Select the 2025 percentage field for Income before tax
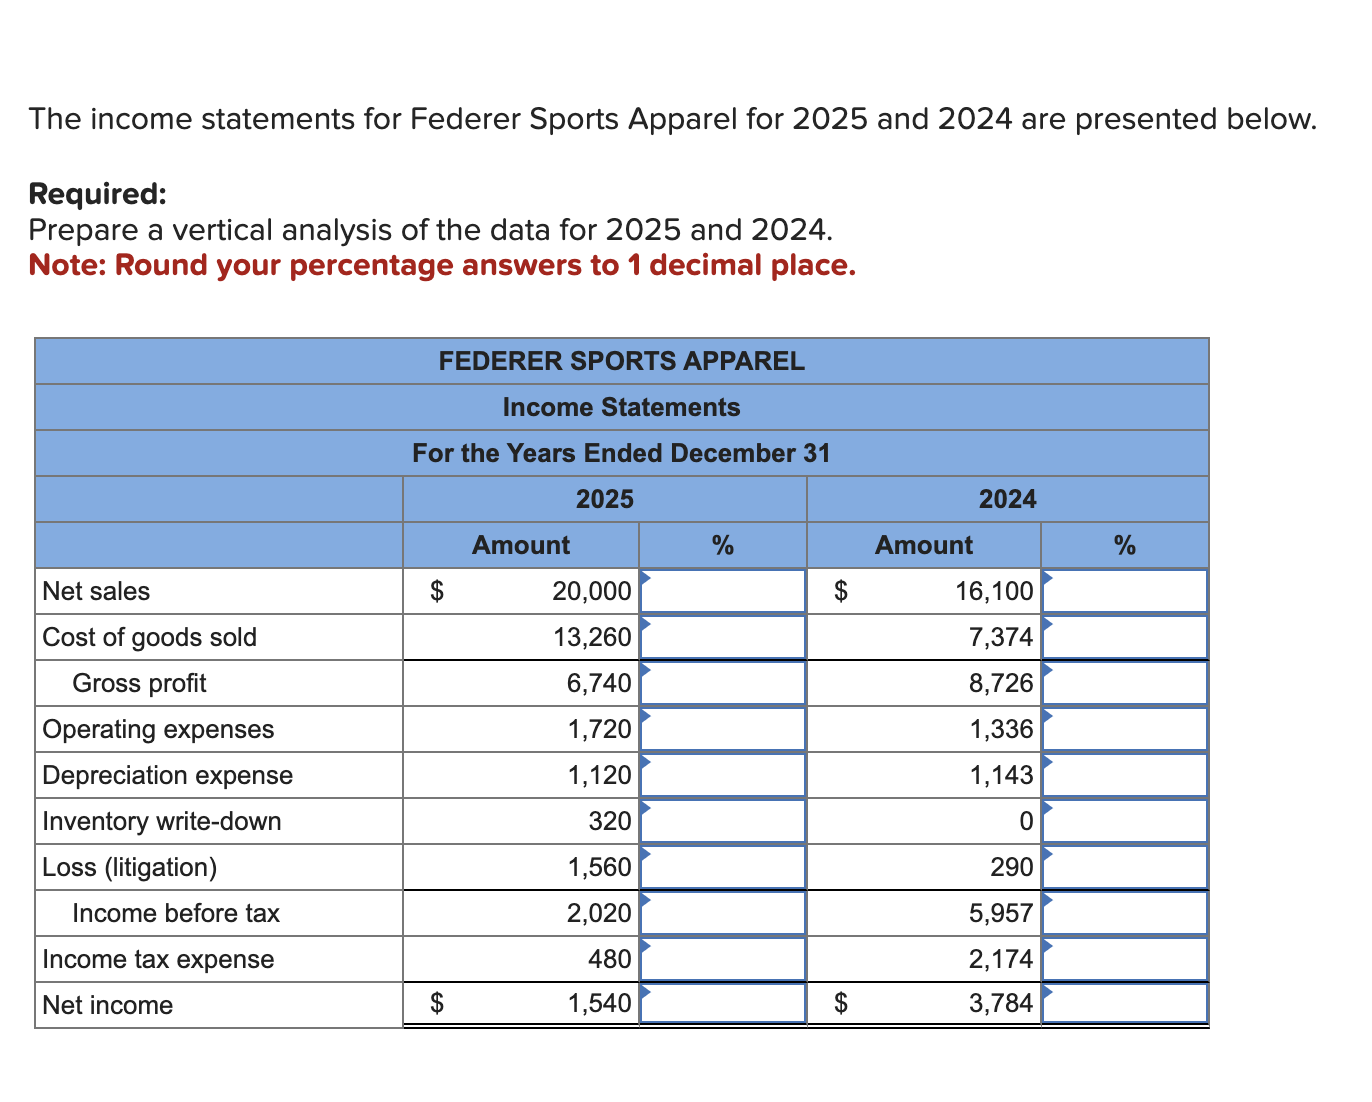Image resolution: width=1372 pixels, height=1102 pixels. (x=723, y=912)
